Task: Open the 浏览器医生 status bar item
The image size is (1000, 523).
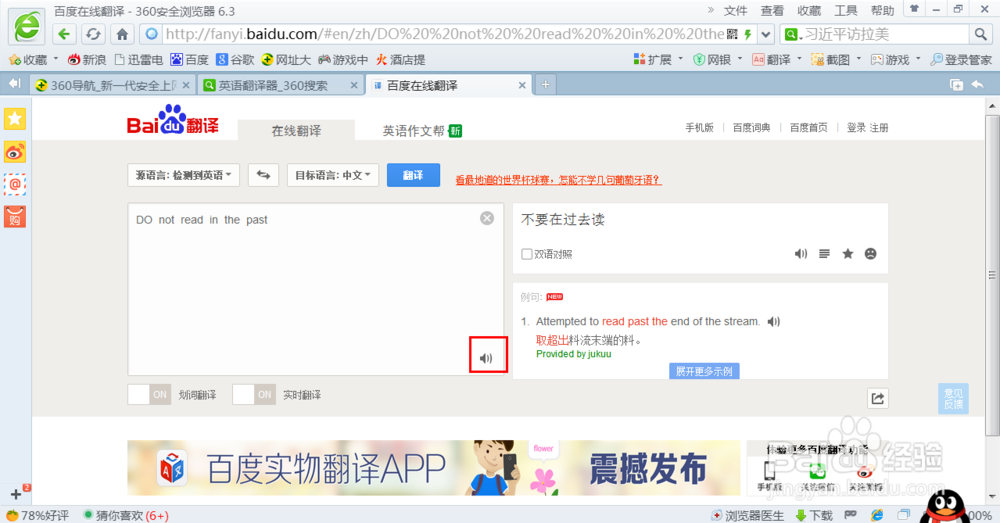Action: pyautogui.click(x=748, y=515)
